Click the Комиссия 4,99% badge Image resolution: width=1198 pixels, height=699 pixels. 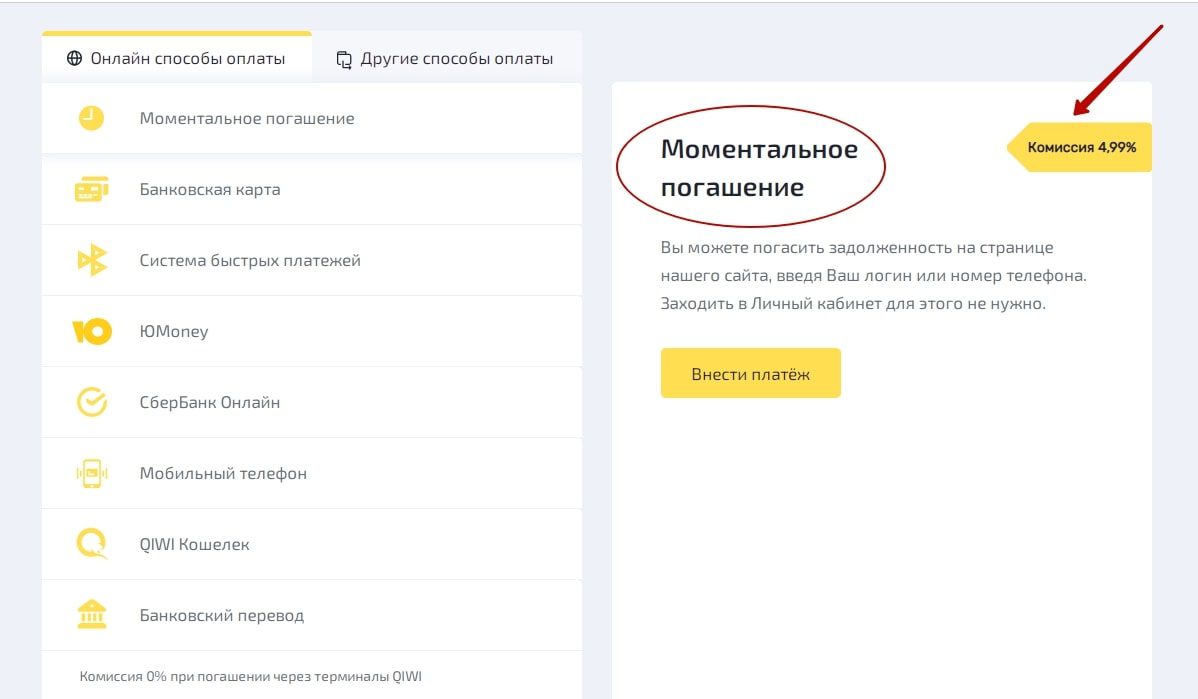(1080, 147)
